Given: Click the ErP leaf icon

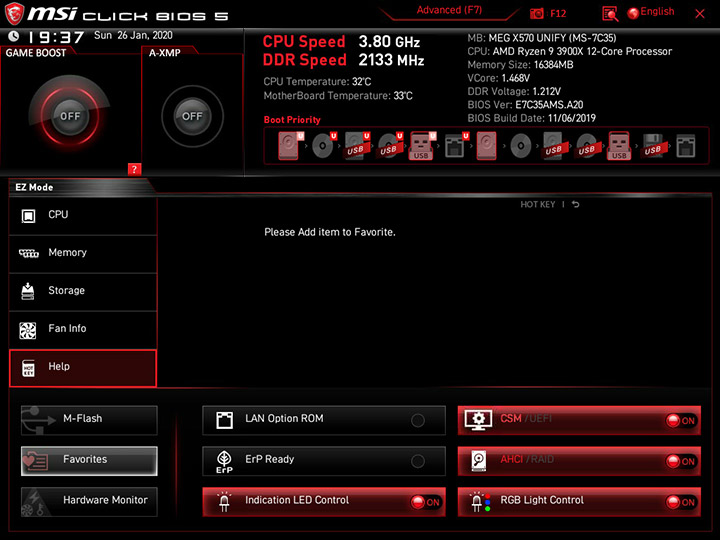Looking at the screenshot, I should (x=224, y=461).
